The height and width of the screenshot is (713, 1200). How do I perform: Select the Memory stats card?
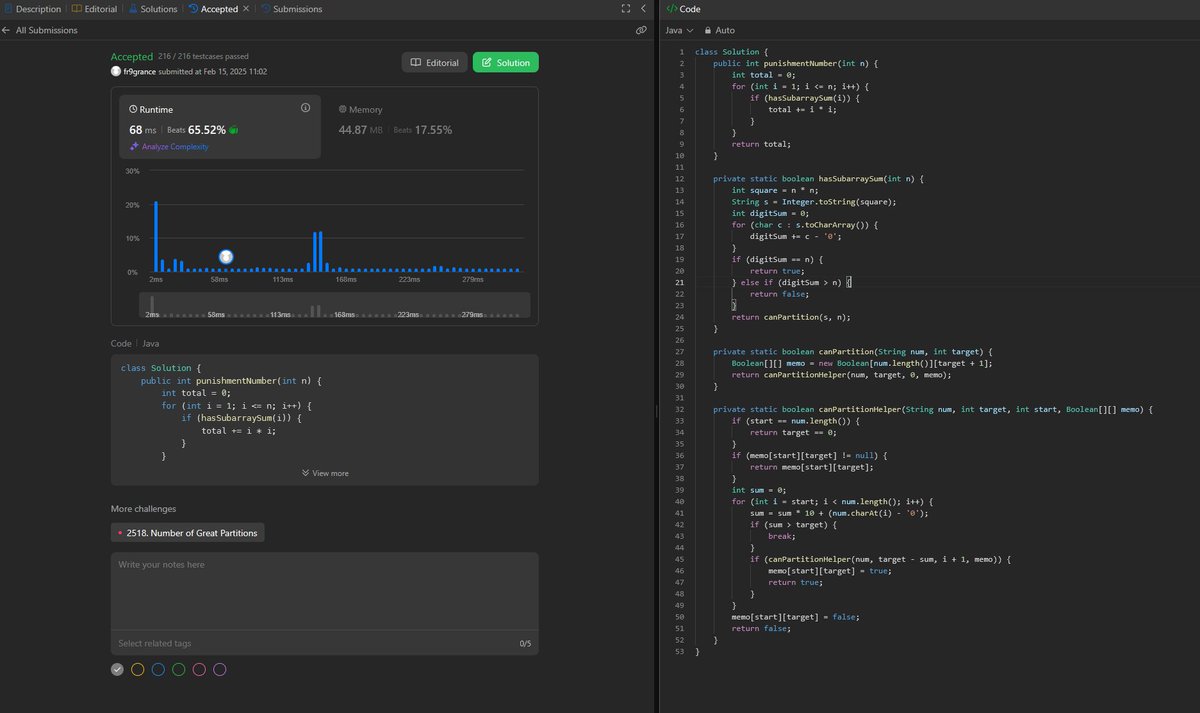tap(430, 127)
